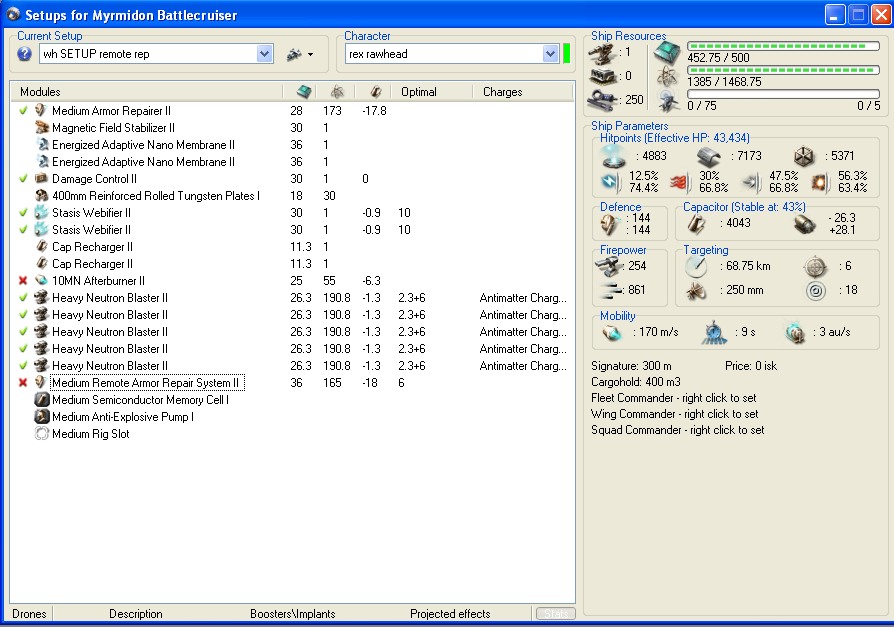Toggle the green check on Medium Armor Repairer II
This screenshot has width=894, height=627.
(23, 110)
